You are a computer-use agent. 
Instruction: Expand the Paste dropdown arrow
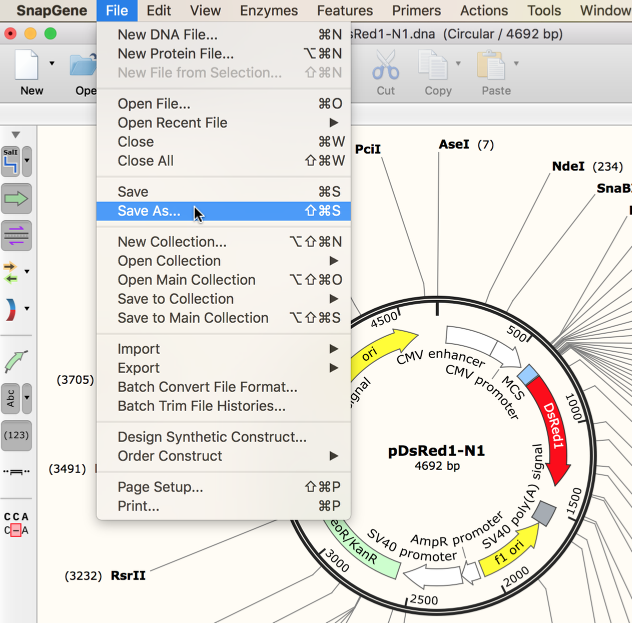coord(516,63)
